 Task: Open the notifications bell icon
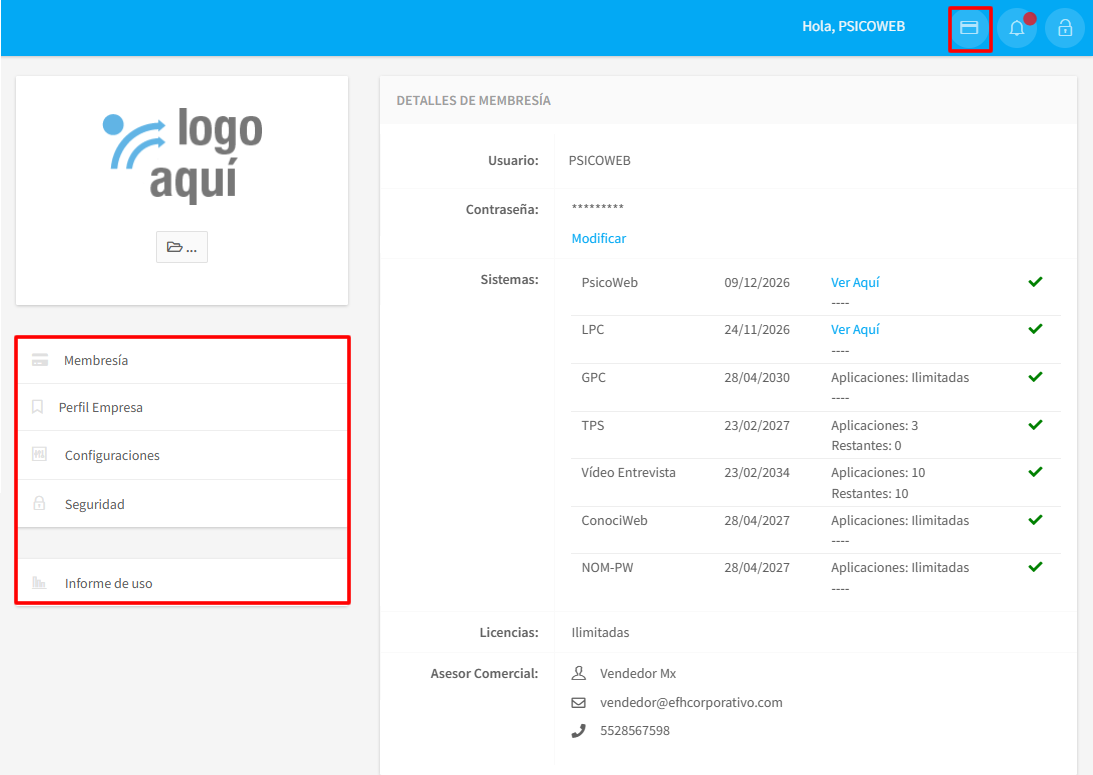click(1017, 28)
